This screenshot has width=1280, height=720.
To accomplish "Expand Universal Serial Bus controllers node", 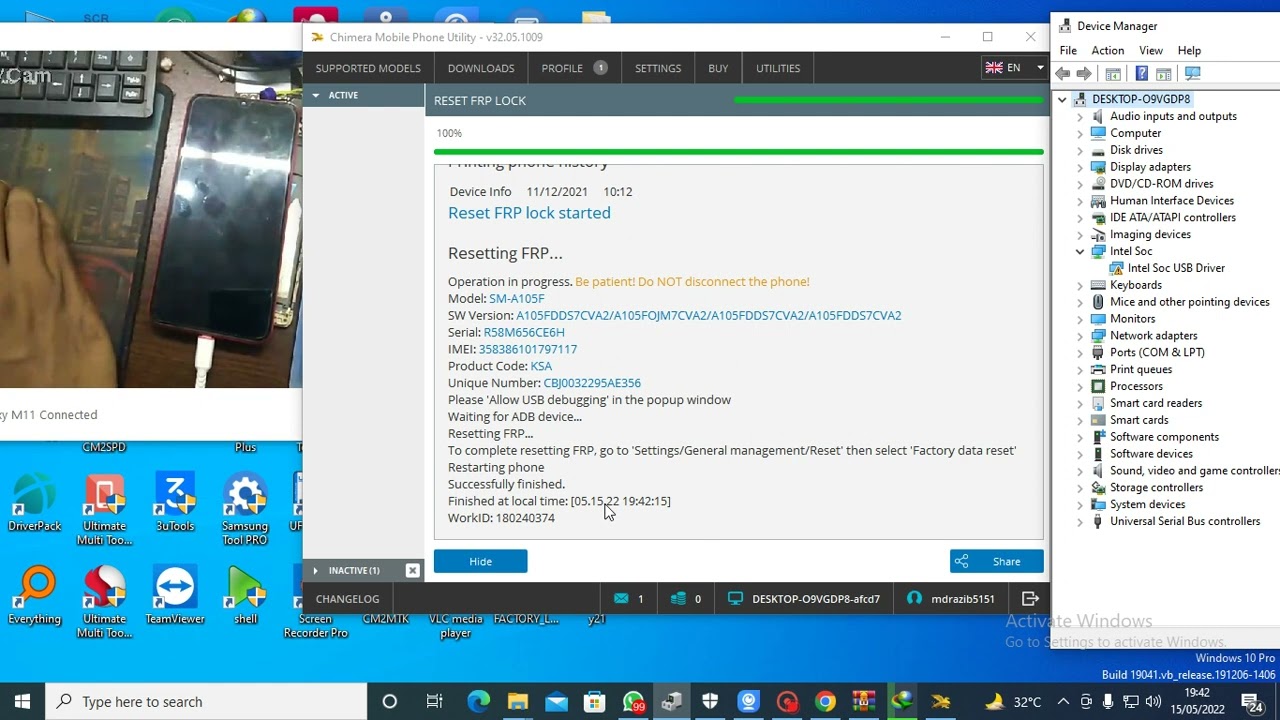I will [1080, 521].
